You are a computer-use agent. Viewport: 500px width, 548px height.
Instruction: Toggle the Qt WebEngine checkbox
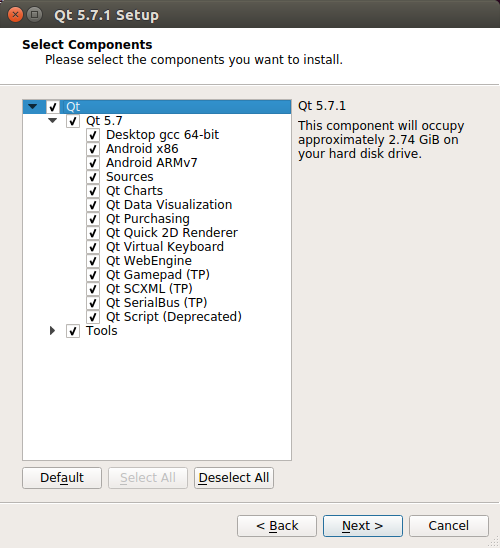coord(93,261)
